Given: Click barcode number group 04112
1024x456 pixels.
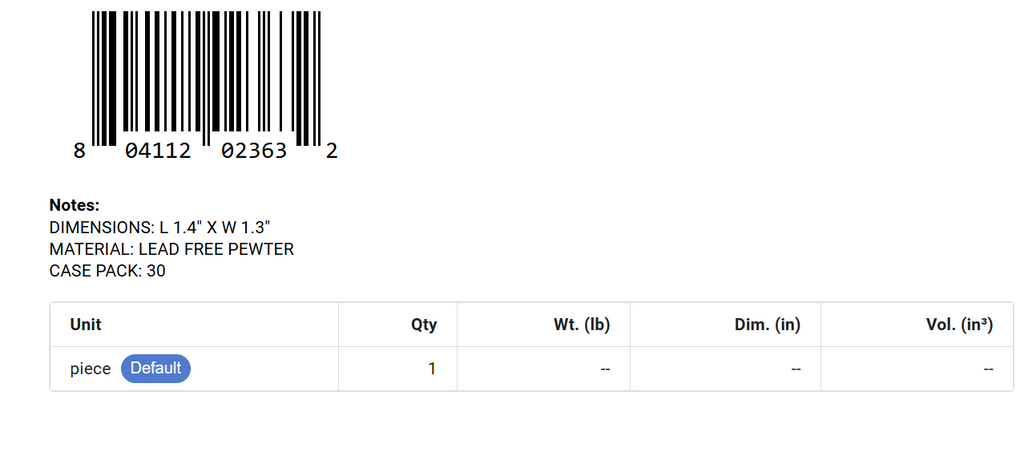Looking at the screenshot, I should (158, 151).
